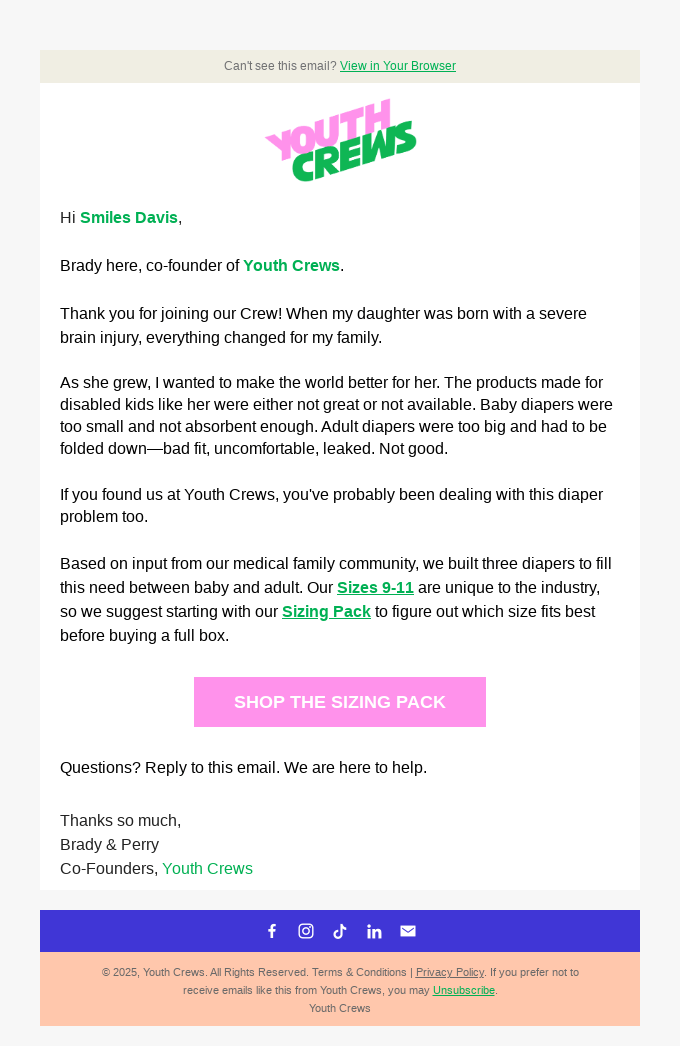Click Youth Crews link in the signature
The image size is (680, 1046).
point(207,868)
